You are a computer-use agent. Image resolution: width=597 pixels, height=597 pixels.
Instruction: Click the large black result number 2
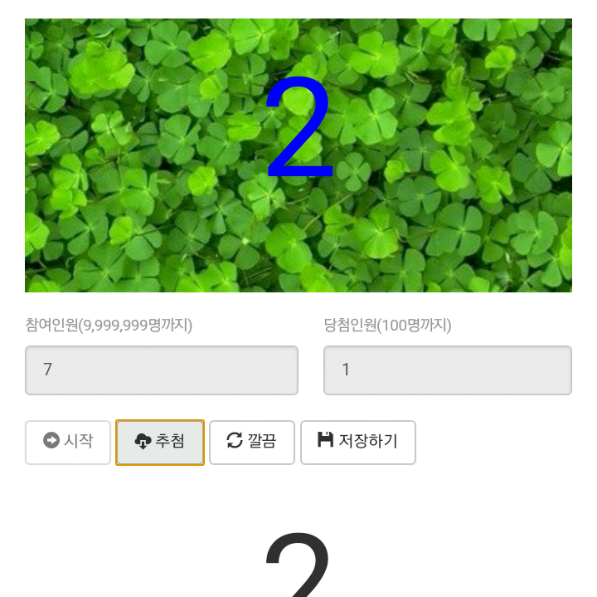tap(298, 565)
